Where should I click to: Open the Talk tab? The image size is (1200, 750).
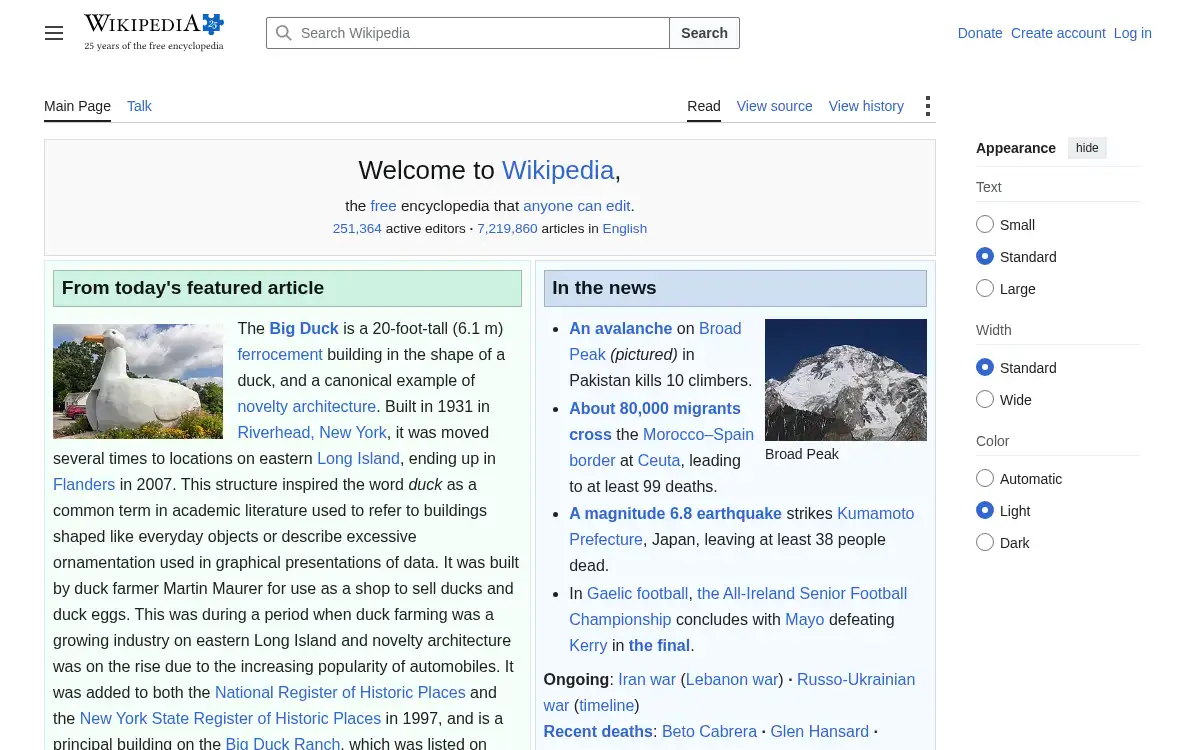[139, 106]
